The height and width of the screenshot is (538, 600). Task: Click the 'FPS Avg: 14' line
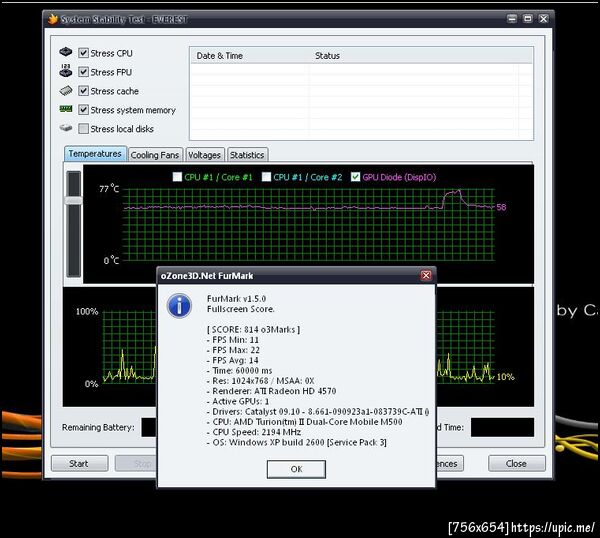click(233, 360)
